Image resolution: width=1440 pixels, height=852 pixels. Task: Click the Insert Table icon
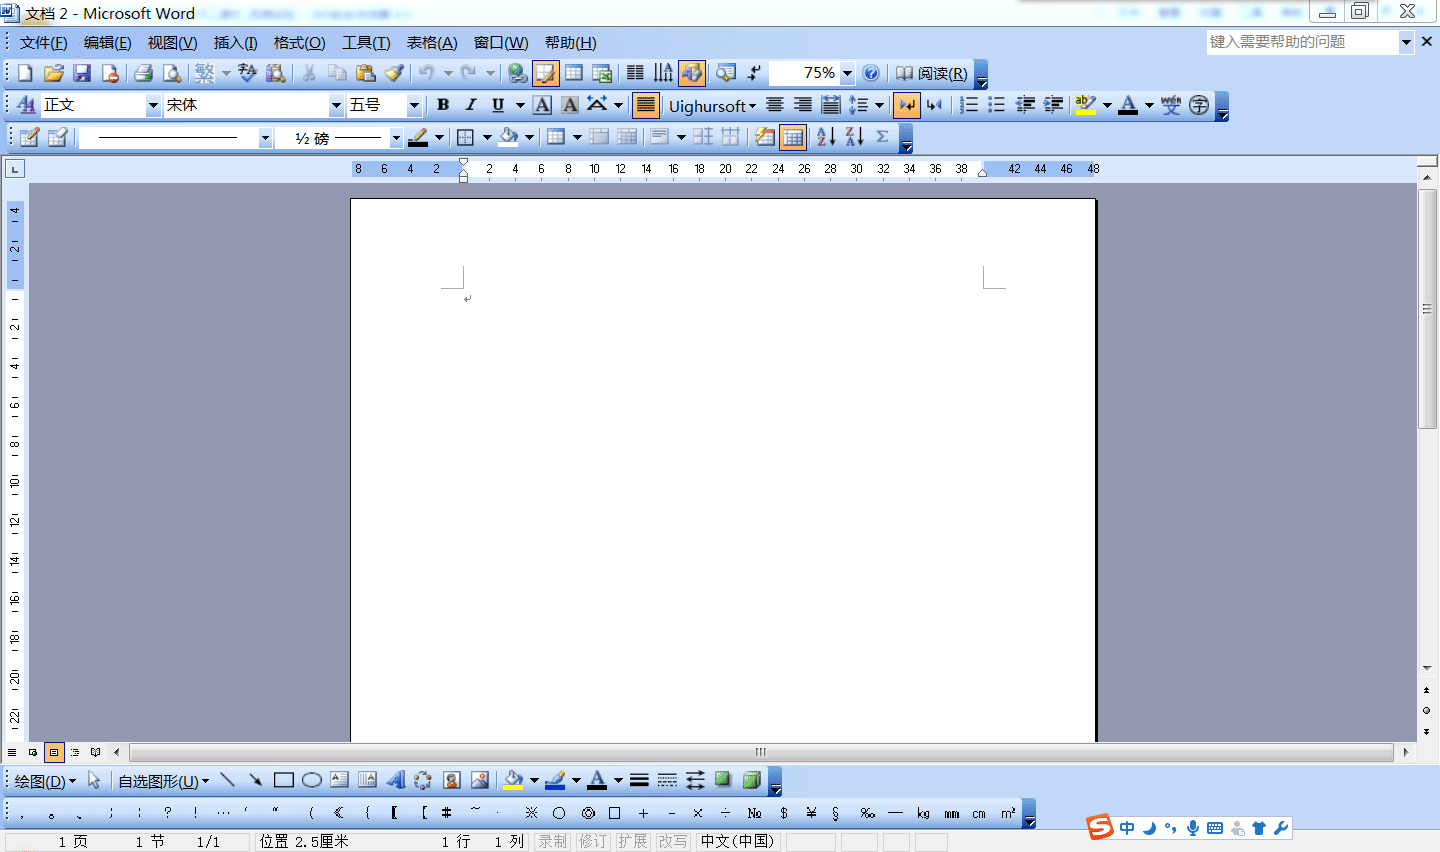pos(574,73)
